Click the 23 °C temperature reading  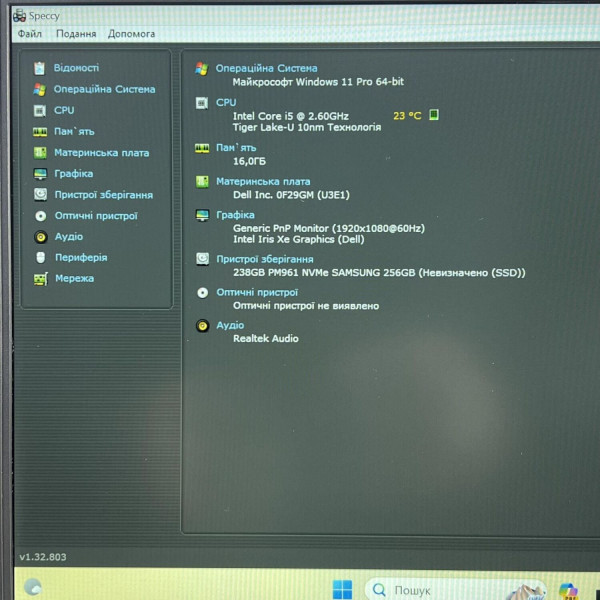pos(407,116)
